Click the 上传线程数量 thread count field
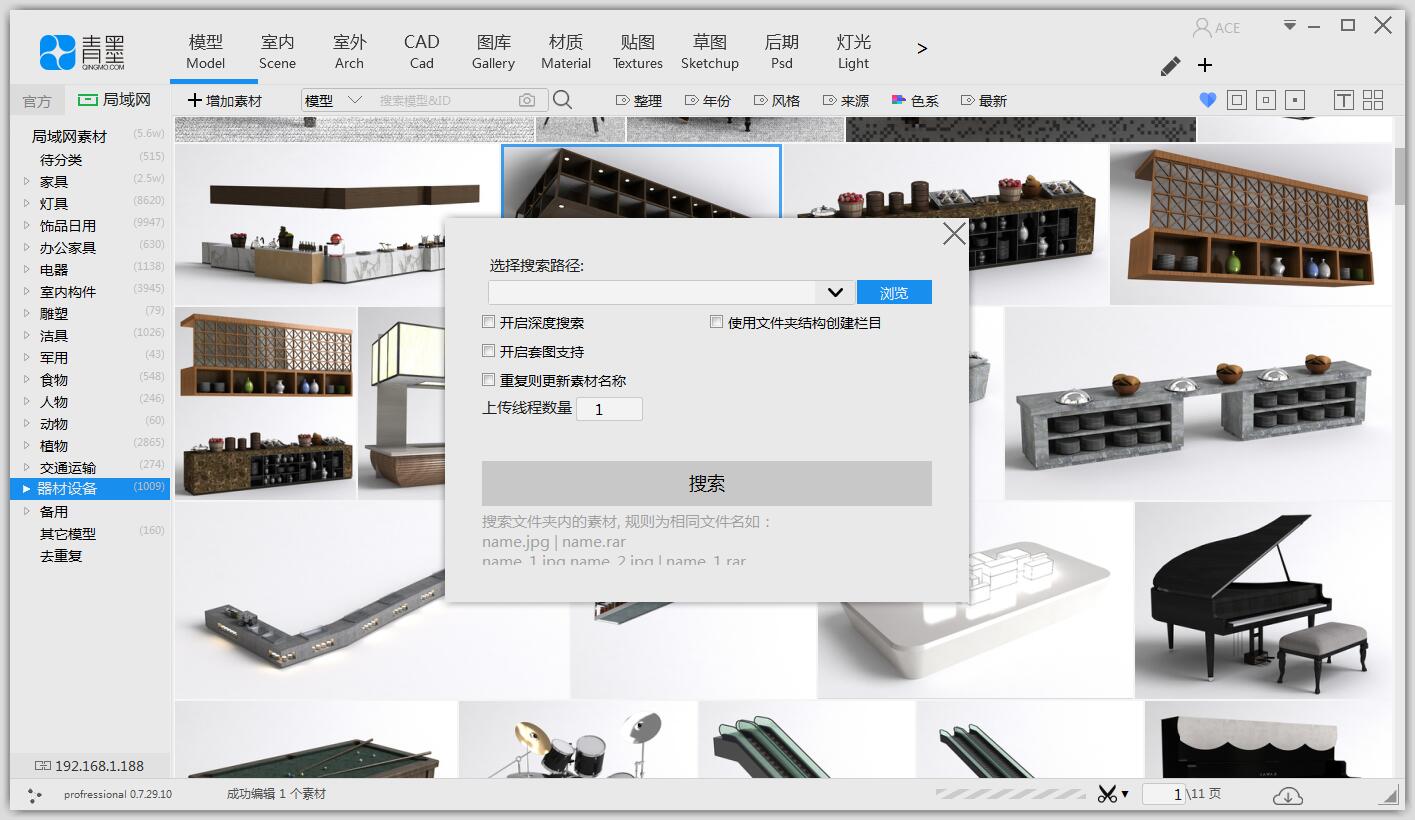Screen dimensions: 1415x820 [609, 409]
